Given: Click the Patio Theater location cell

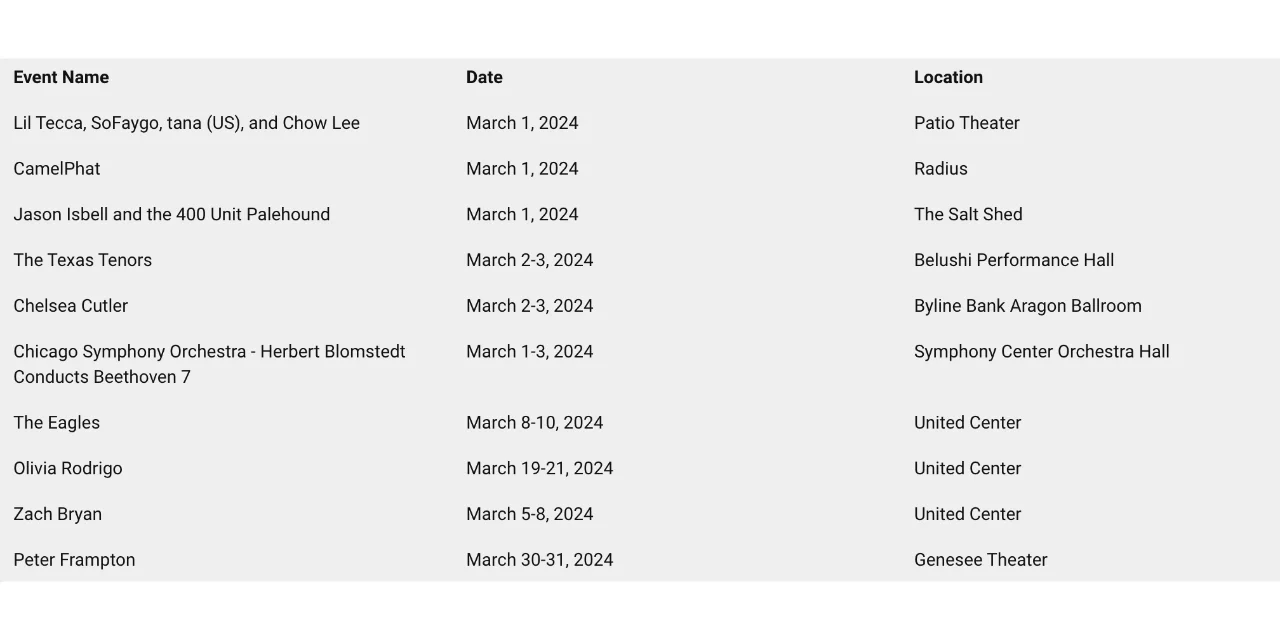Looking at the screenshot, I should pyautogui.click(x=967, y=123).
